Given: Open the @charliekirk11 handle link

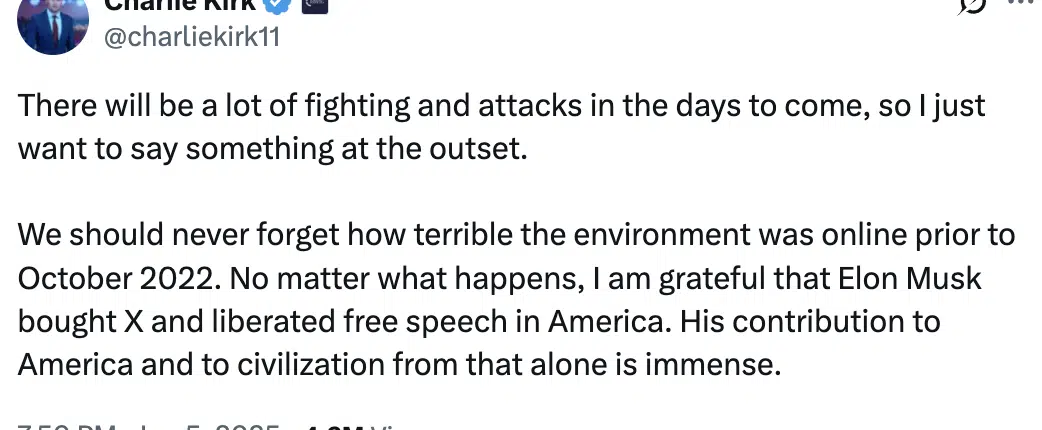Looking at the screenshot, I should (x=191, y=37).
